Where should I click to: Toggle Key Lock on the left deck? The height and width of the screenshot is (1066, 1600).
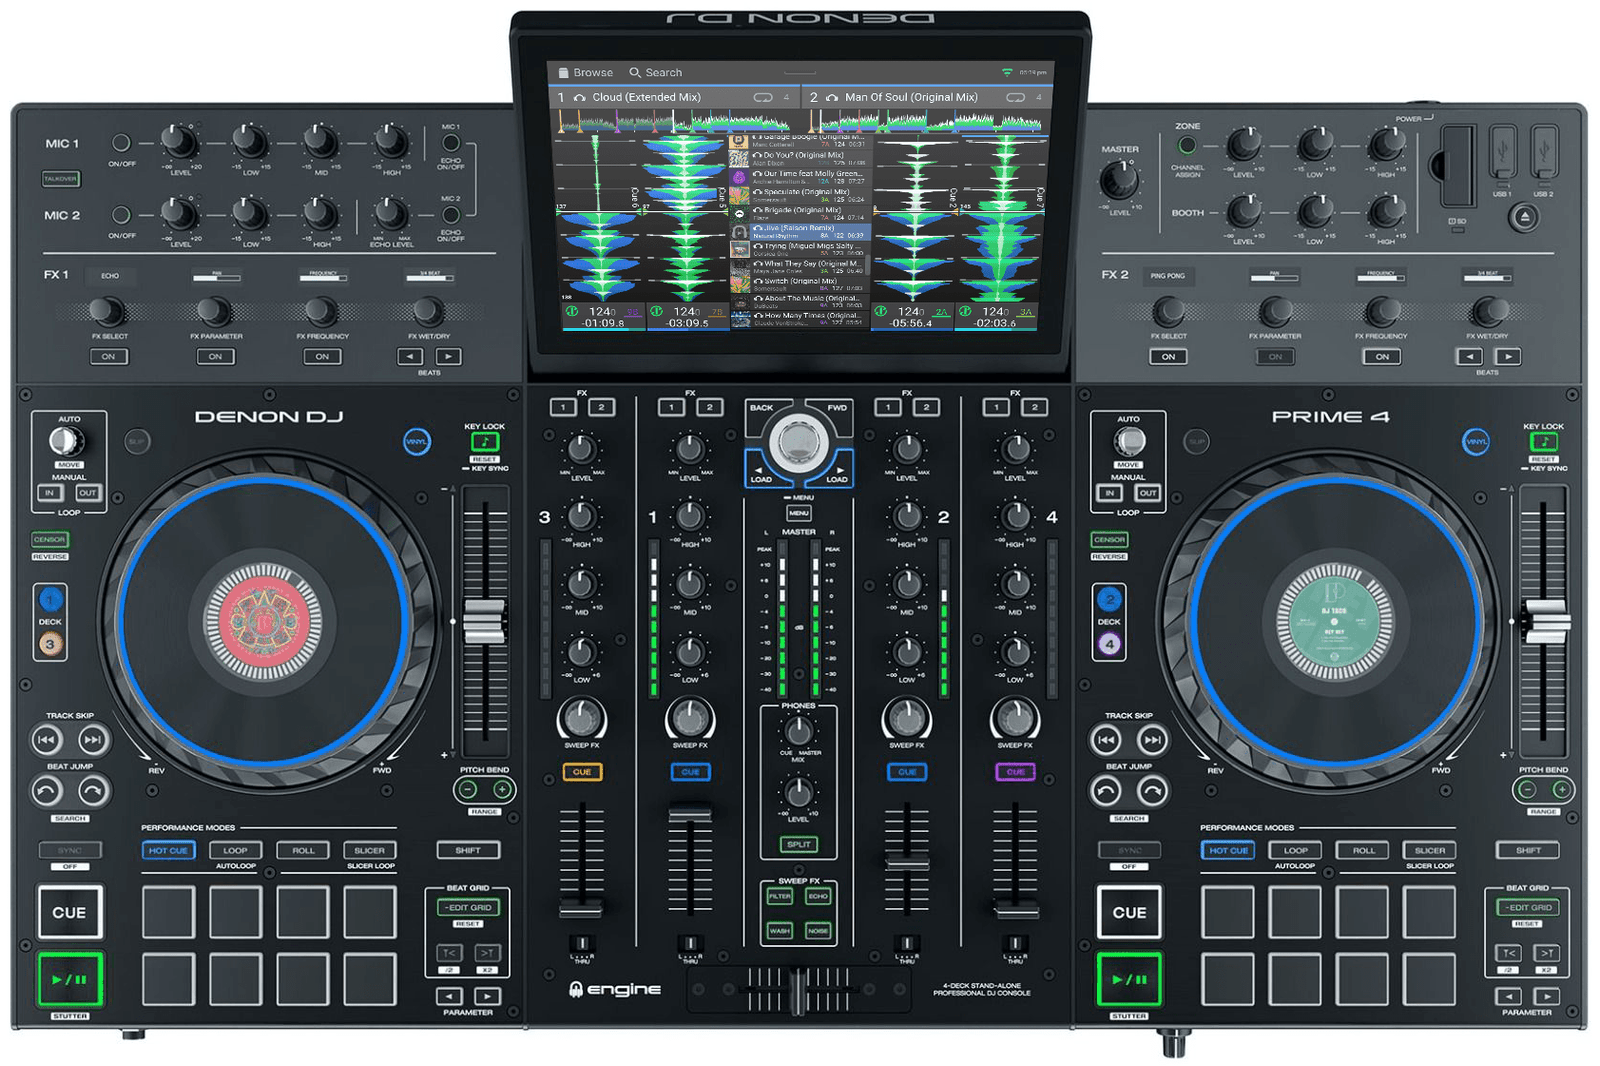(485, 441)
